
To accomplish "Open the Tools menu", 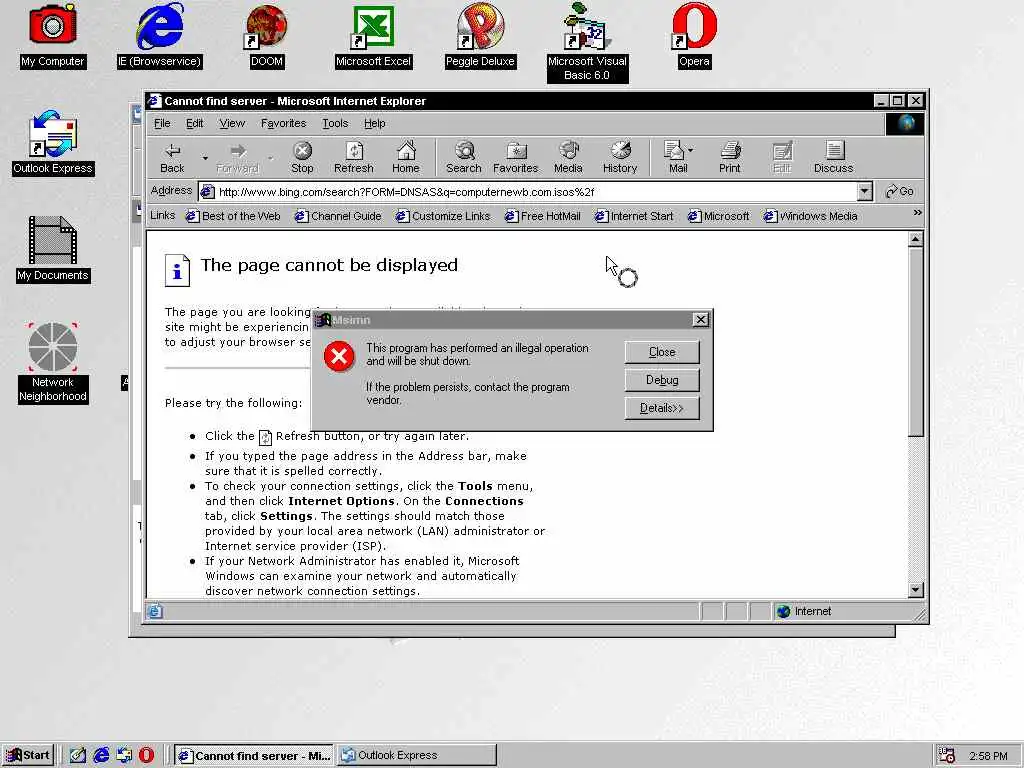I will tap(335, 123).
